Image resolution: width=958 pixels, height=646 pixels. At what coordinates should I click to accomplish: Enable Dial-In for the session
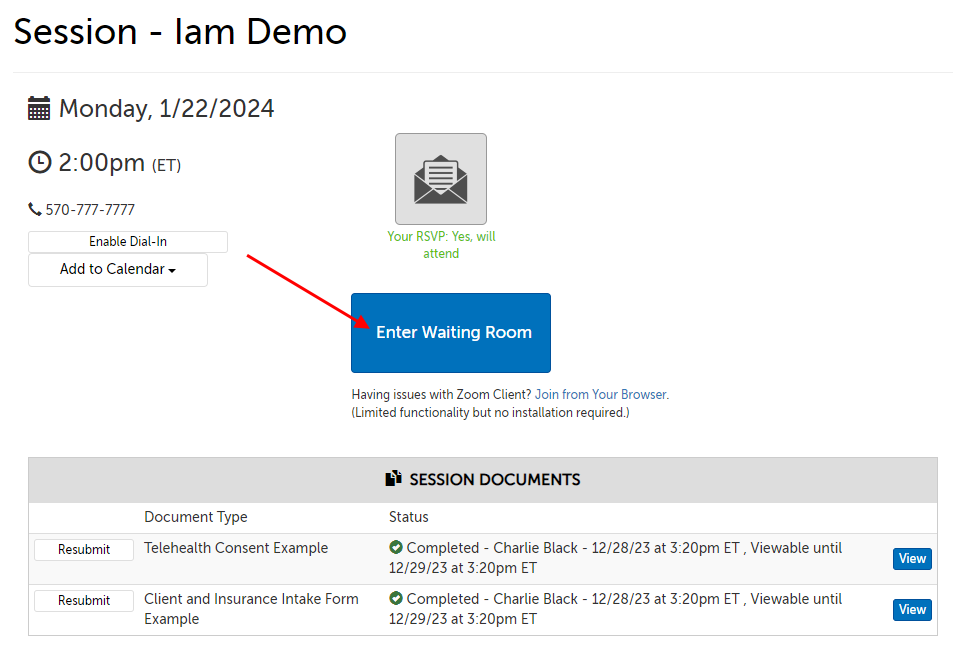128,242
